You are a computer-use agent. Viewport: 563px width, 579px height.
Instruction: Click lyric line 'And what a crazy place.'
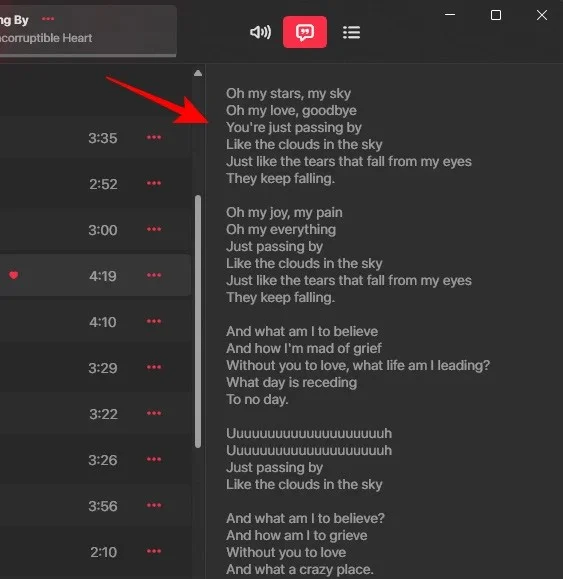(x=300, y=569)
